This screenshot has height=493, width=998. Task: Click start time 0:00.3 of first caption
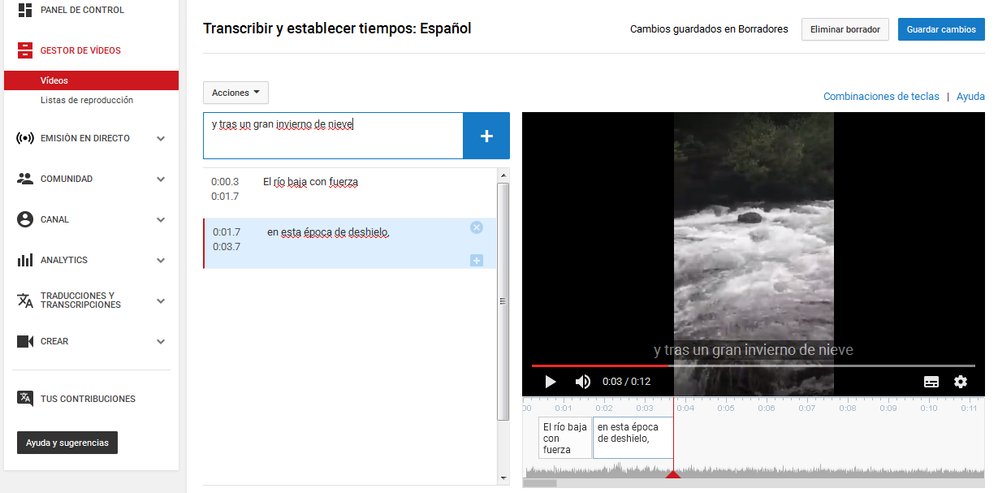pyautogui.click(x=225, y=182)
